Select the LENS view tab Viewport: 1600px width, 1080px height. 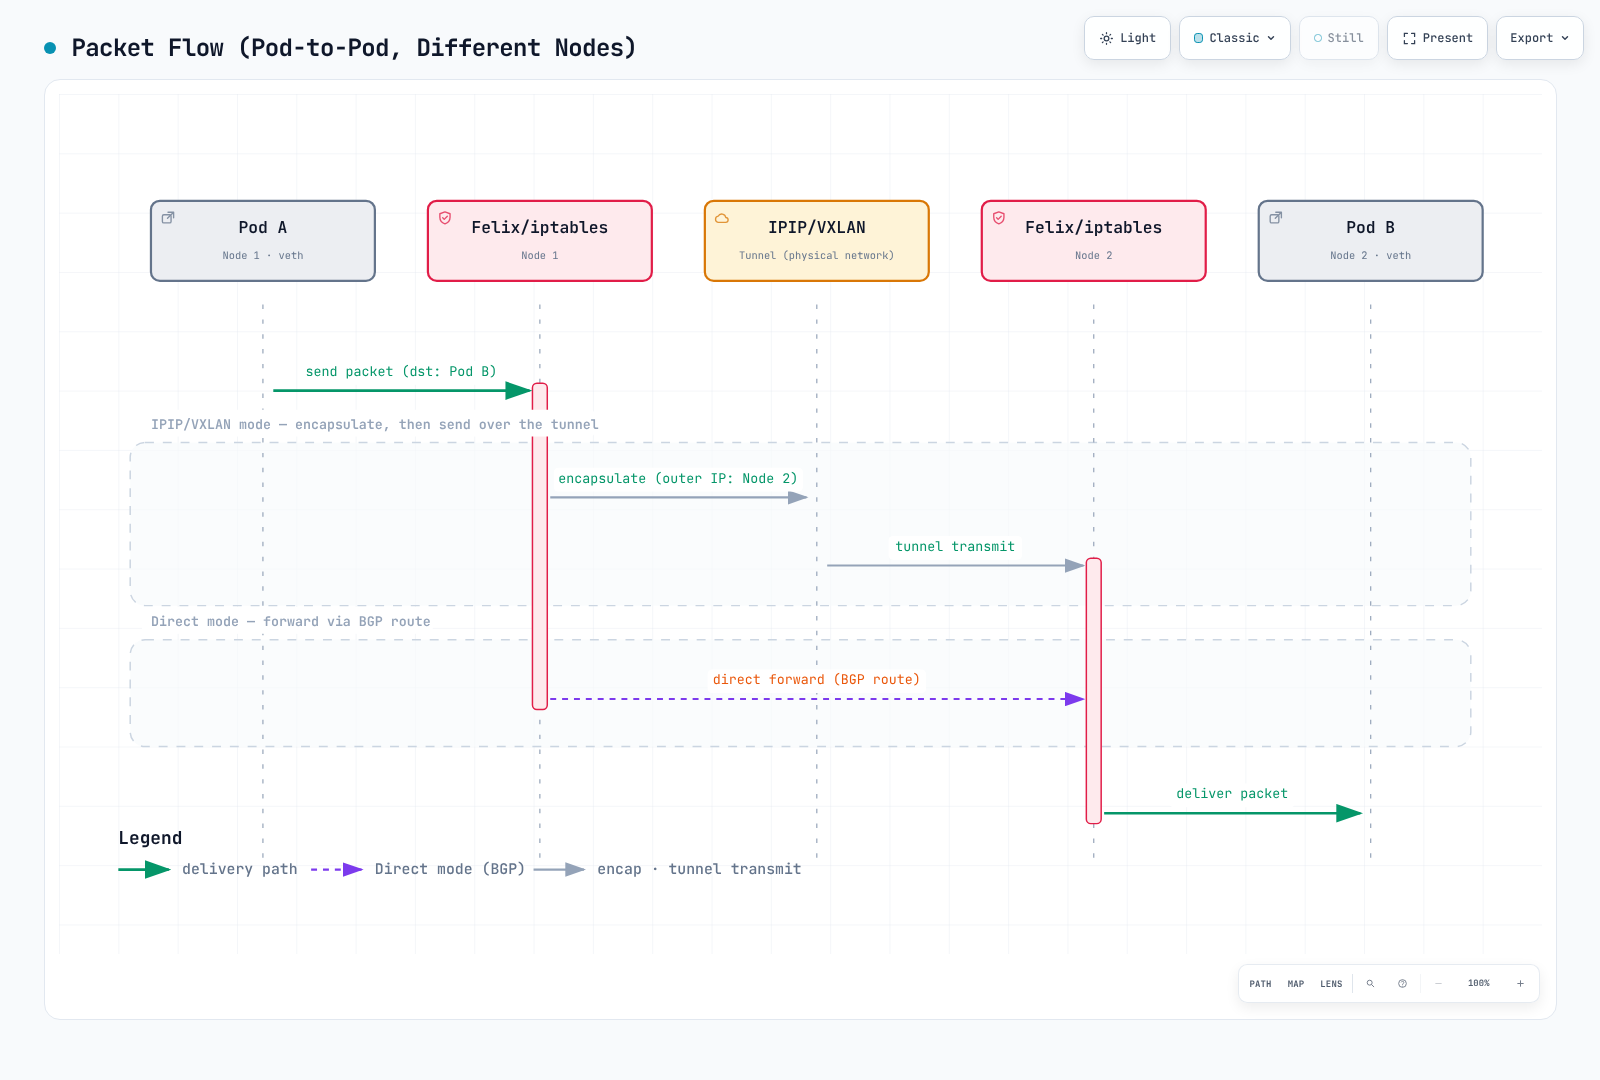(1331, 984)
